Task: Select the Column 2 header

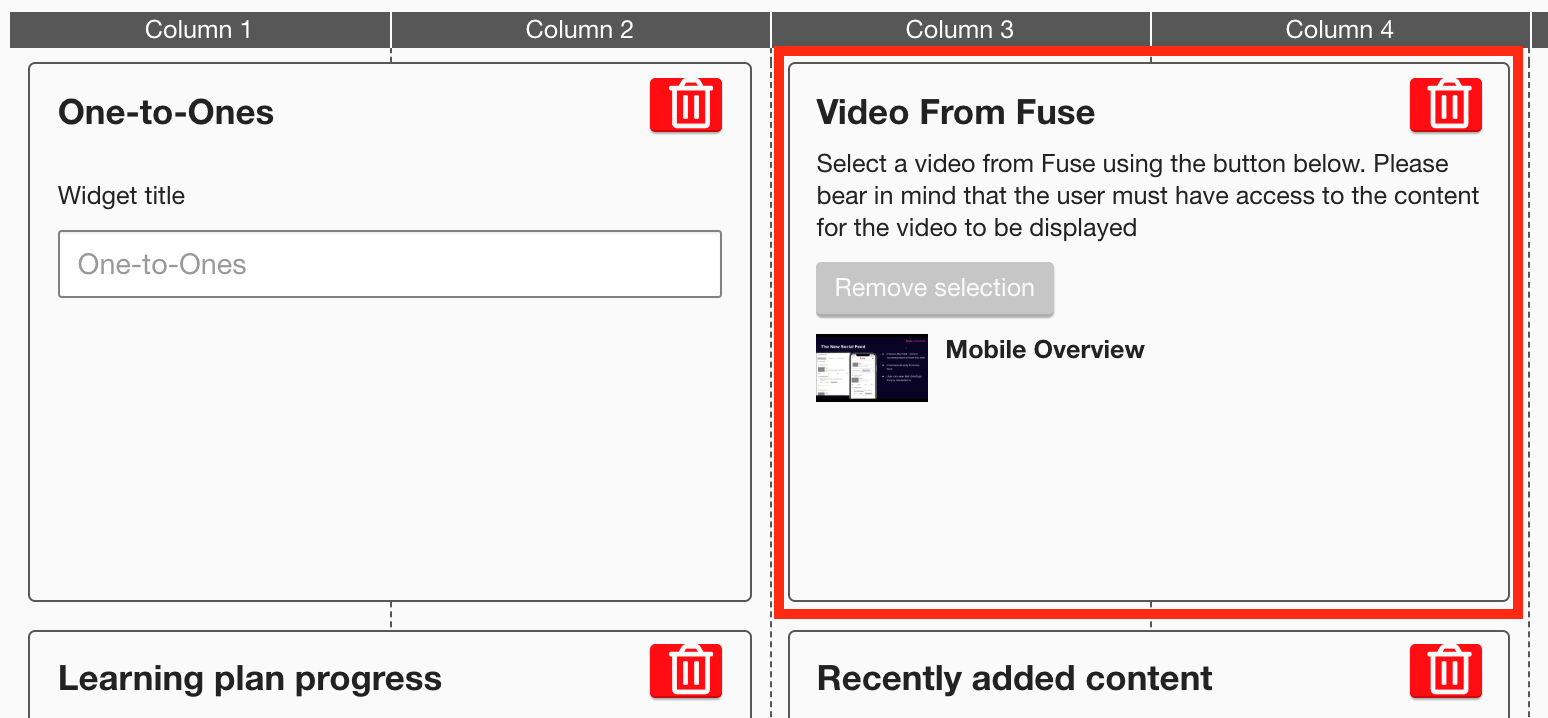Action: 580,30
